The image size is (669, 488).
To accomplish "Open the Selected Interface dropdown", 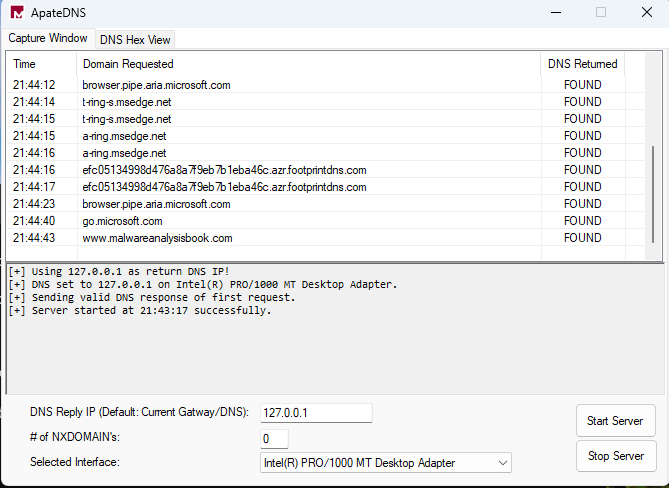I will (x=386, y=463).
